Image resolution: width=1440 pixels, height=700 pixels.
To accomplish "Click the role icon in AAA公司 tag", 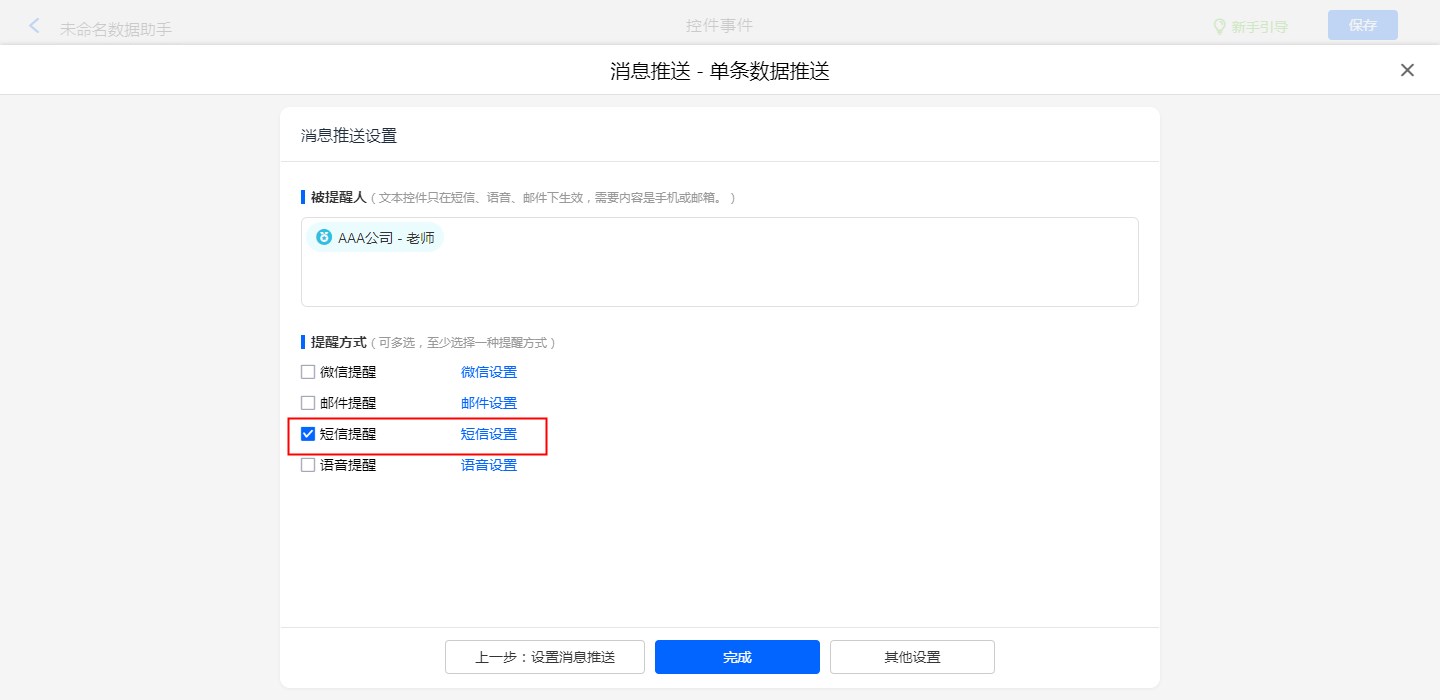I will tap(324, 238).
